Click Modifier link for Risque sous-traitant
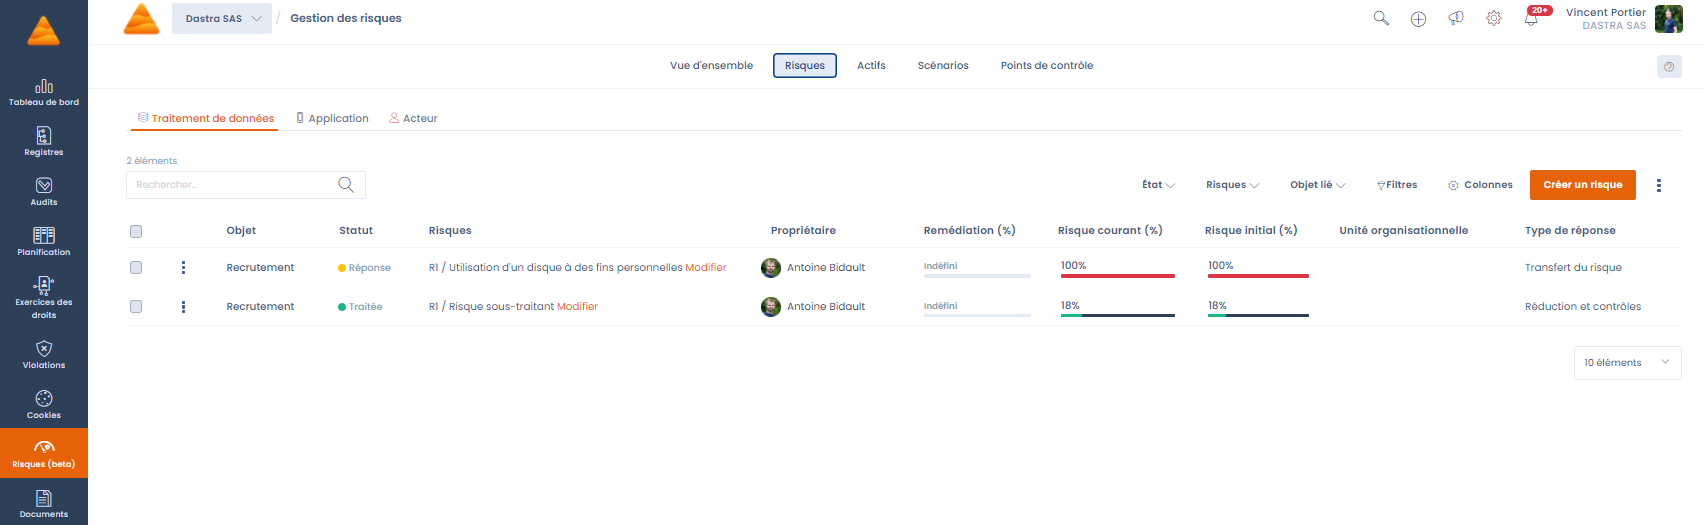This screenshot has width=1703, height=525. 577,306
